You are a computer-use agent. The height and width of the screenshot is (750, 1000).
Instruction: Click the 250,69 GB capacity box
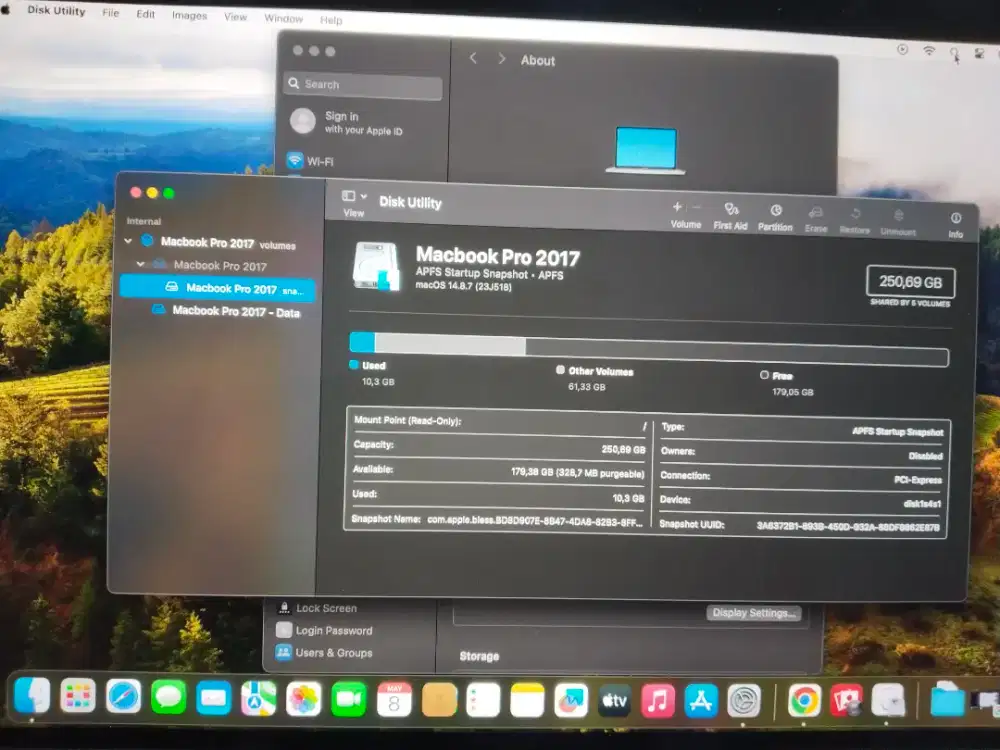pyautogui.click(x=910, y=282)
